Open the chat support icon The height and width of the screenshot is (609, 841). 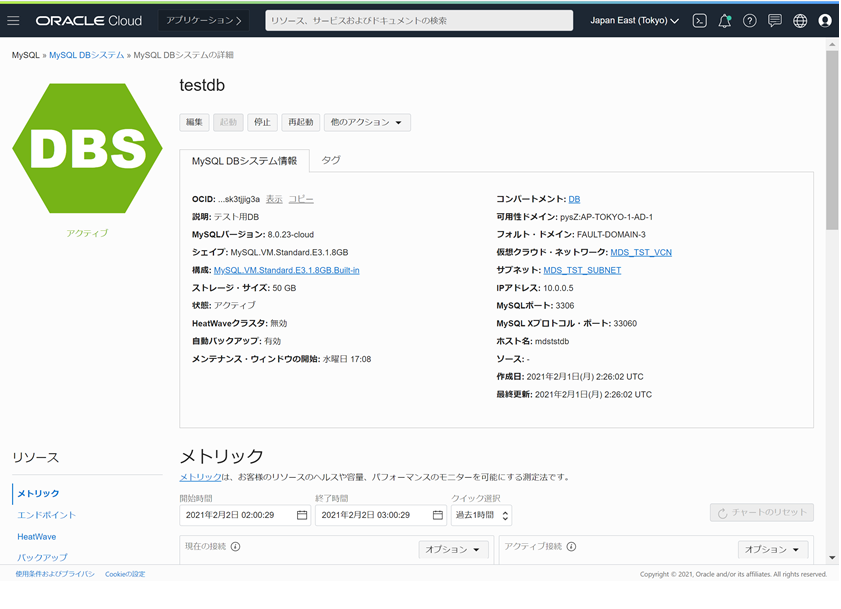(x=775, y=20)
